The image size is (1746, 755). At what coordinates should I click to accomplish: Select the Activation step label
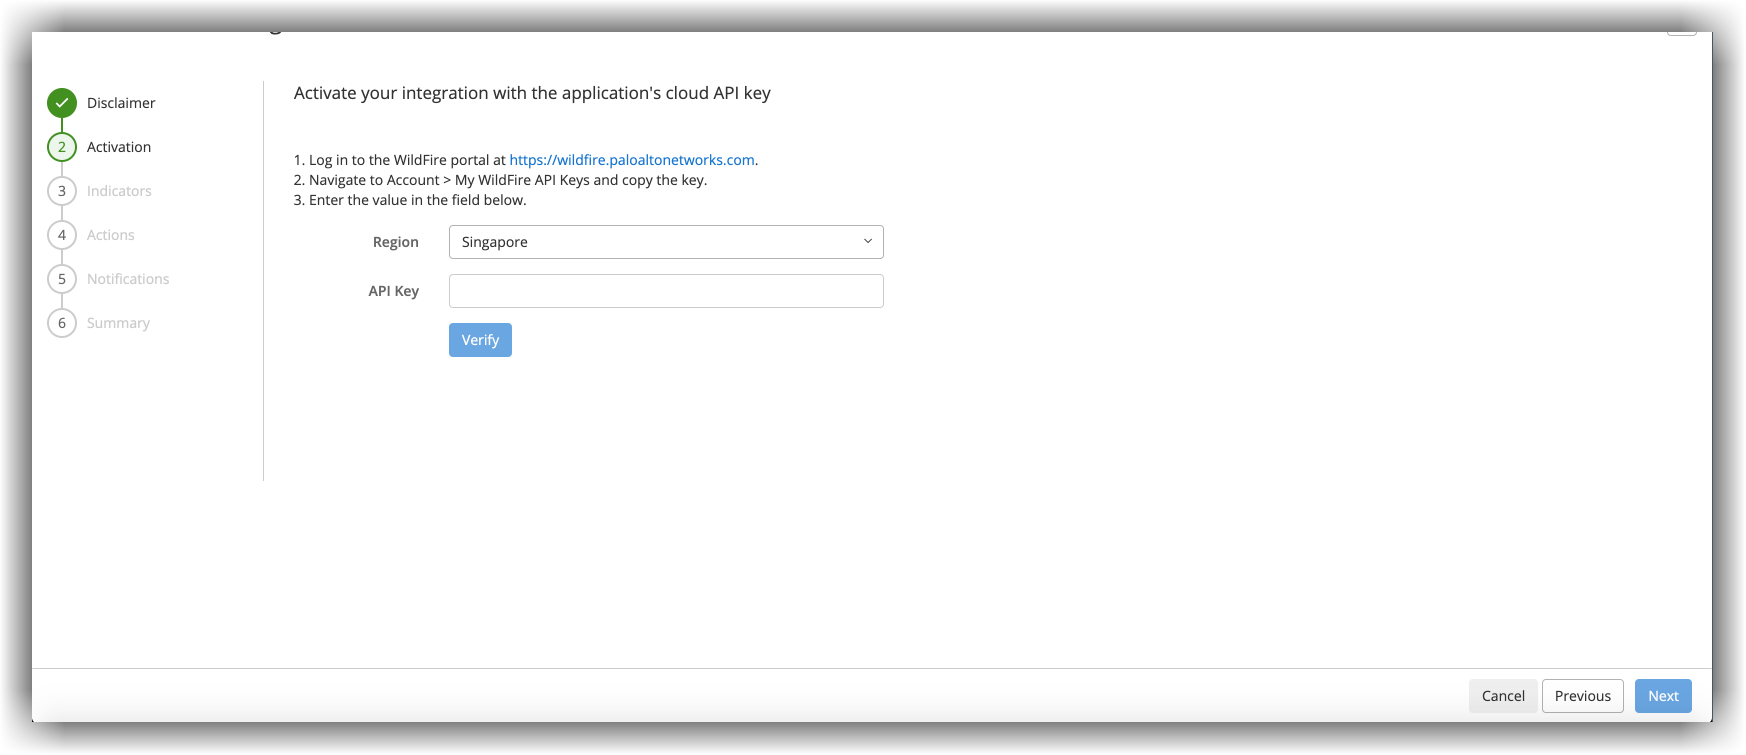tap(119, 147)
